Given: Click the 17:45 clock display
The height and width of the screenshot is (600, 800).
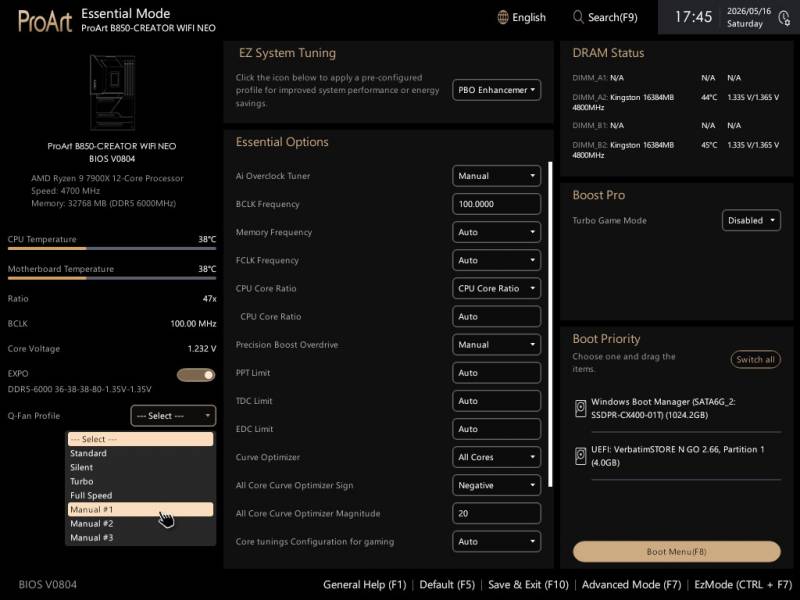Looking at the screenshot, I should click(693, 17).
